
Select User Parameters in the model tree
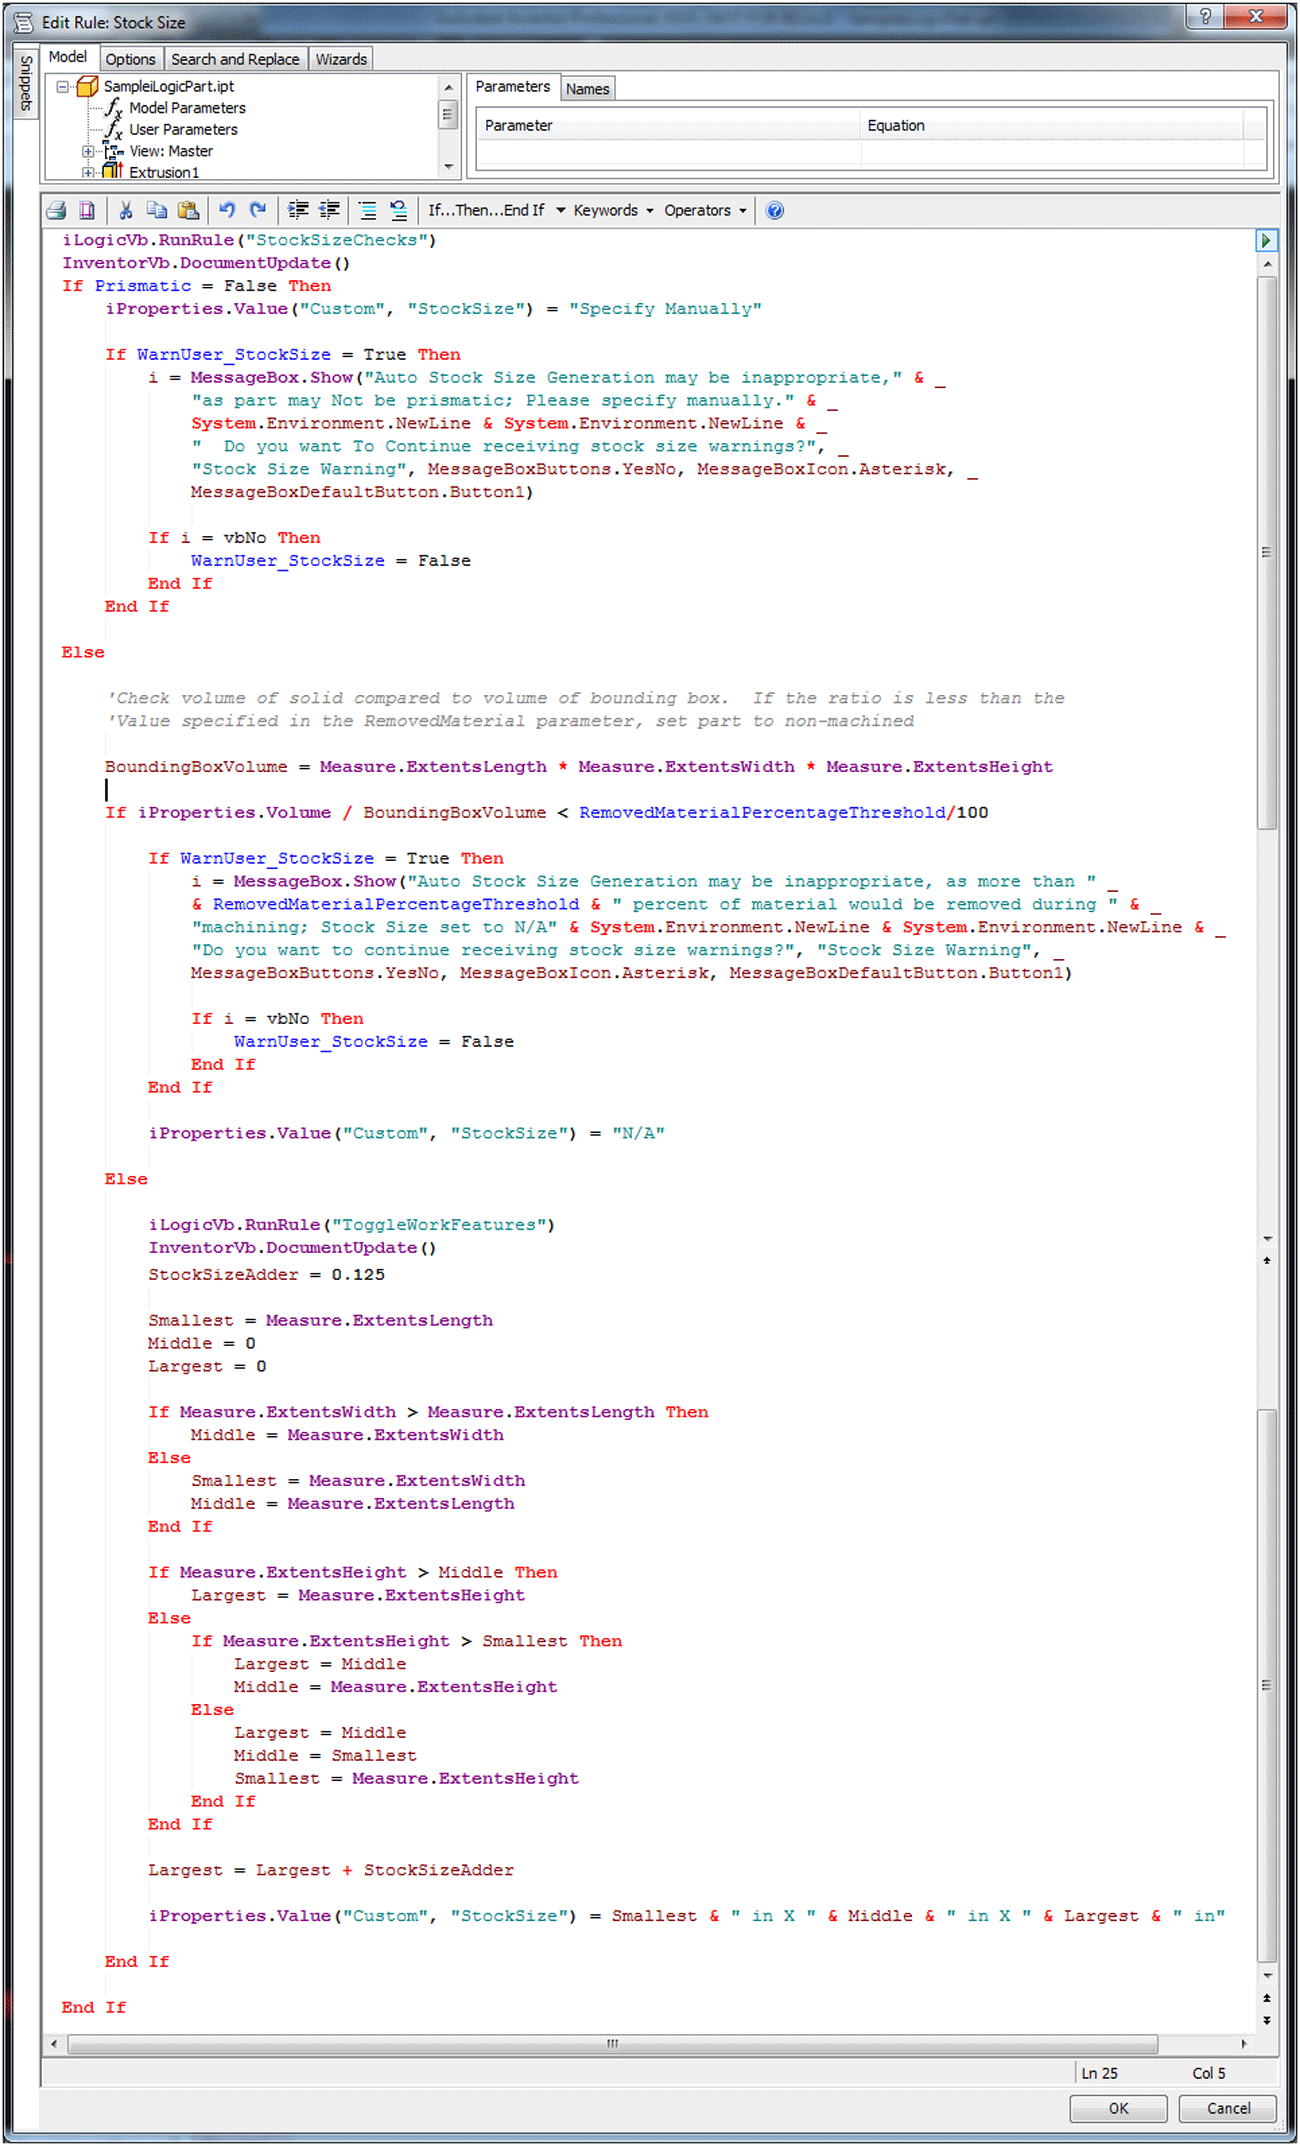click(x=183, y=129)
